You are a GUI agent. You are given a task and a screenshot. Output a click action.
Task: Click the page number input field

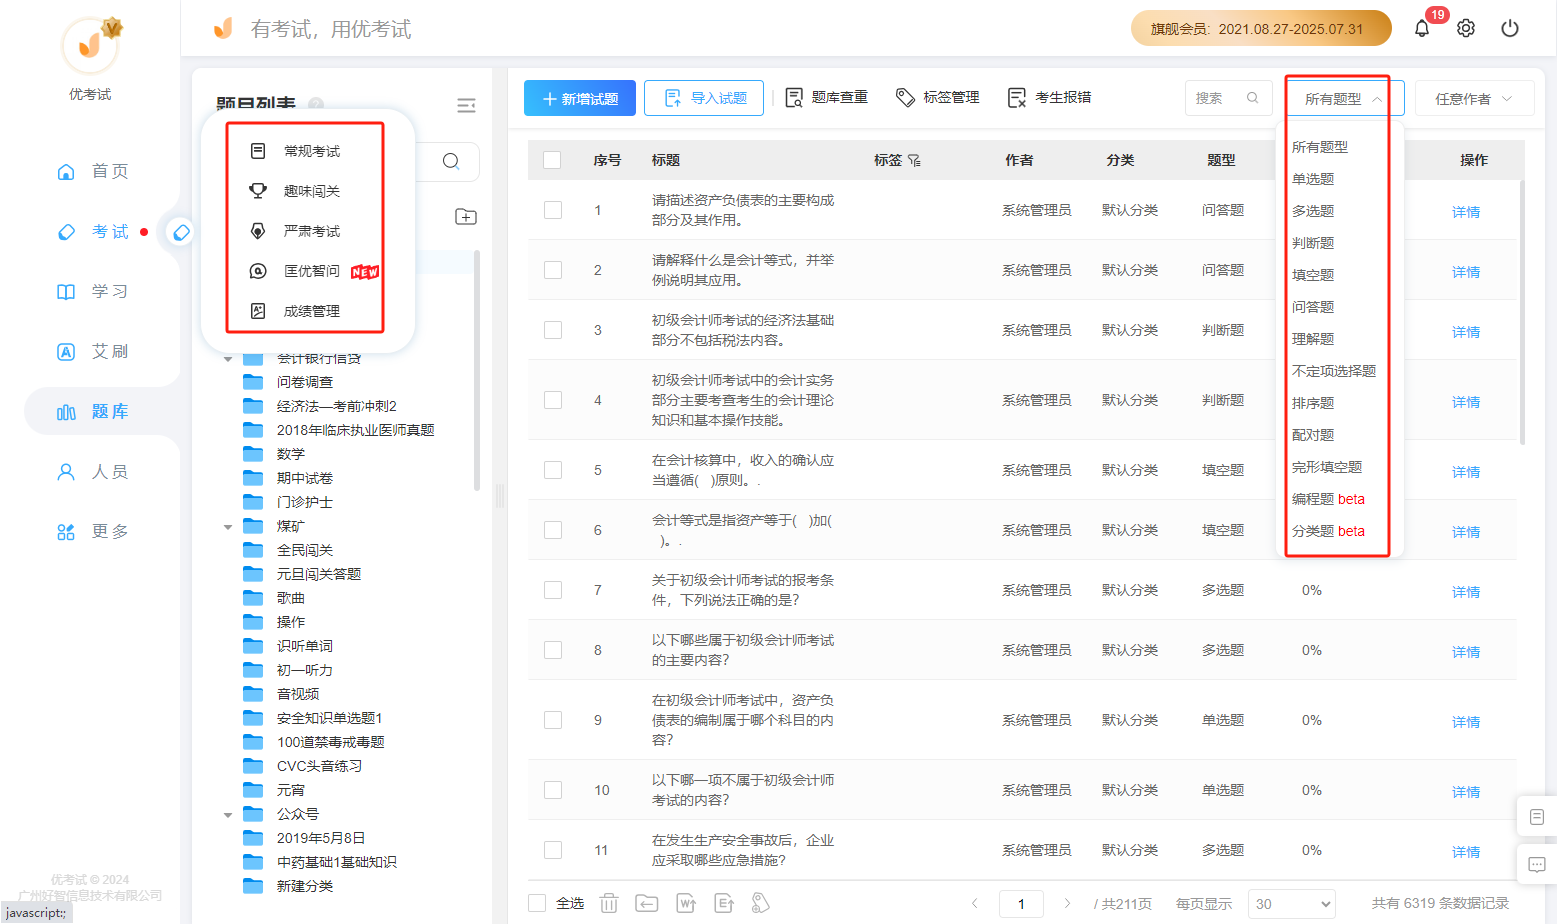coord(1020,904)
